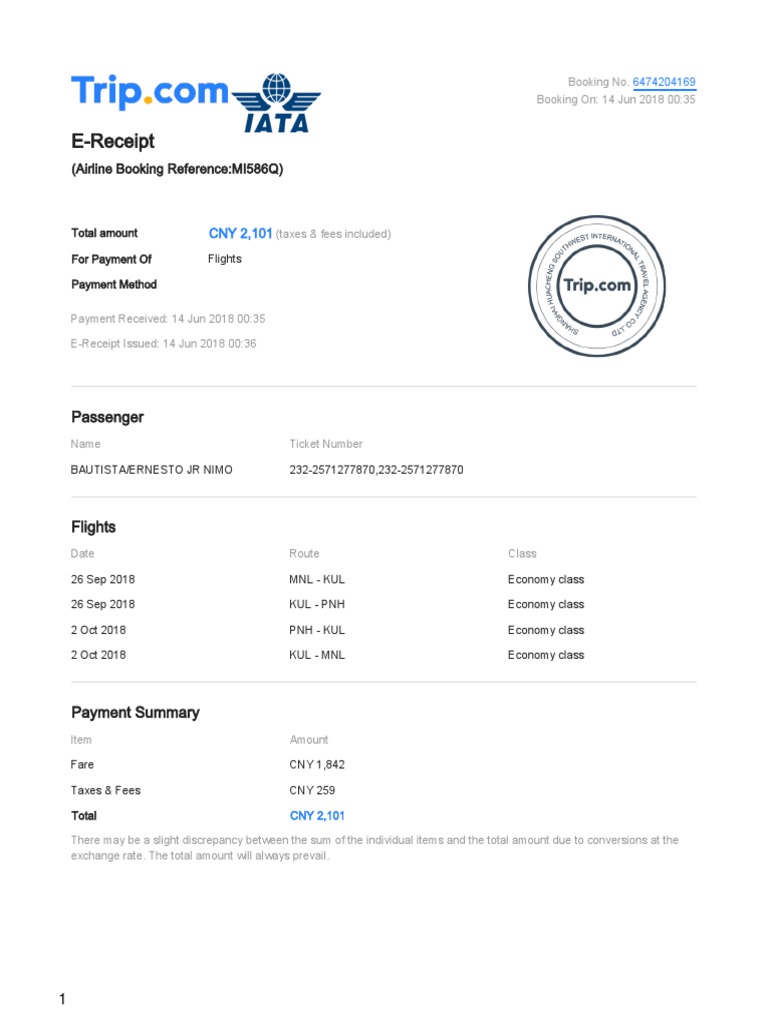Click the Payment Summary total CNY 2,101
The image size is (768, 1024).
(317, 816)
